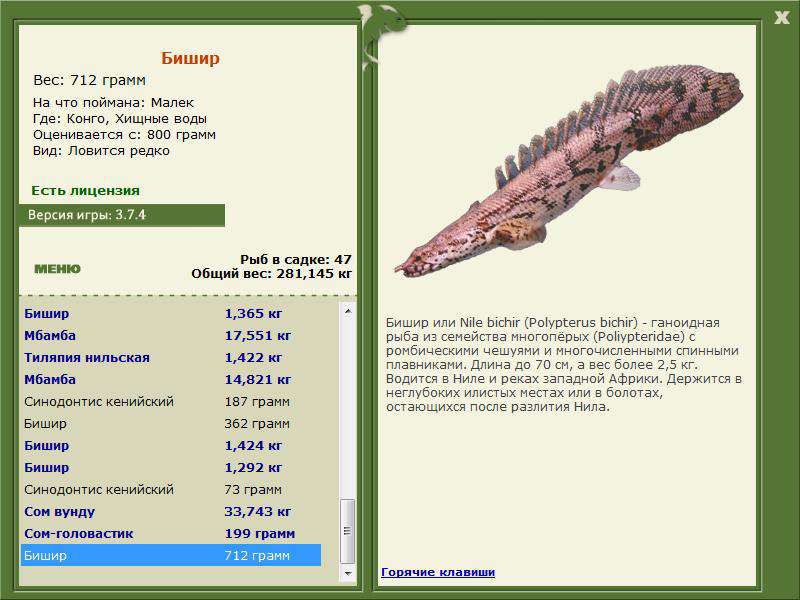This screenshot has height=600, width=800.
Task: Select the Сом-головастик row
Action: pos(170,533)
